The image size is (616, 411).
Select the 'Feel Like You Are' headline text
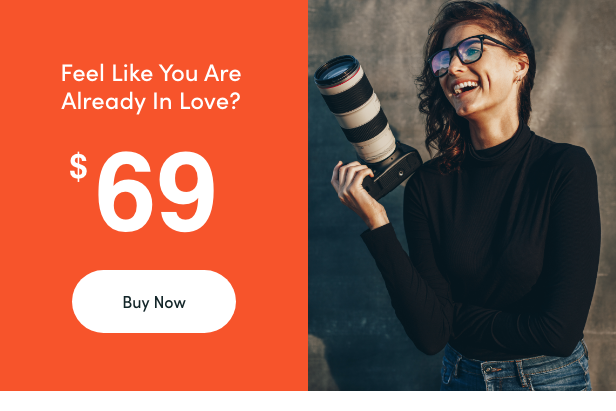(151, 73)
